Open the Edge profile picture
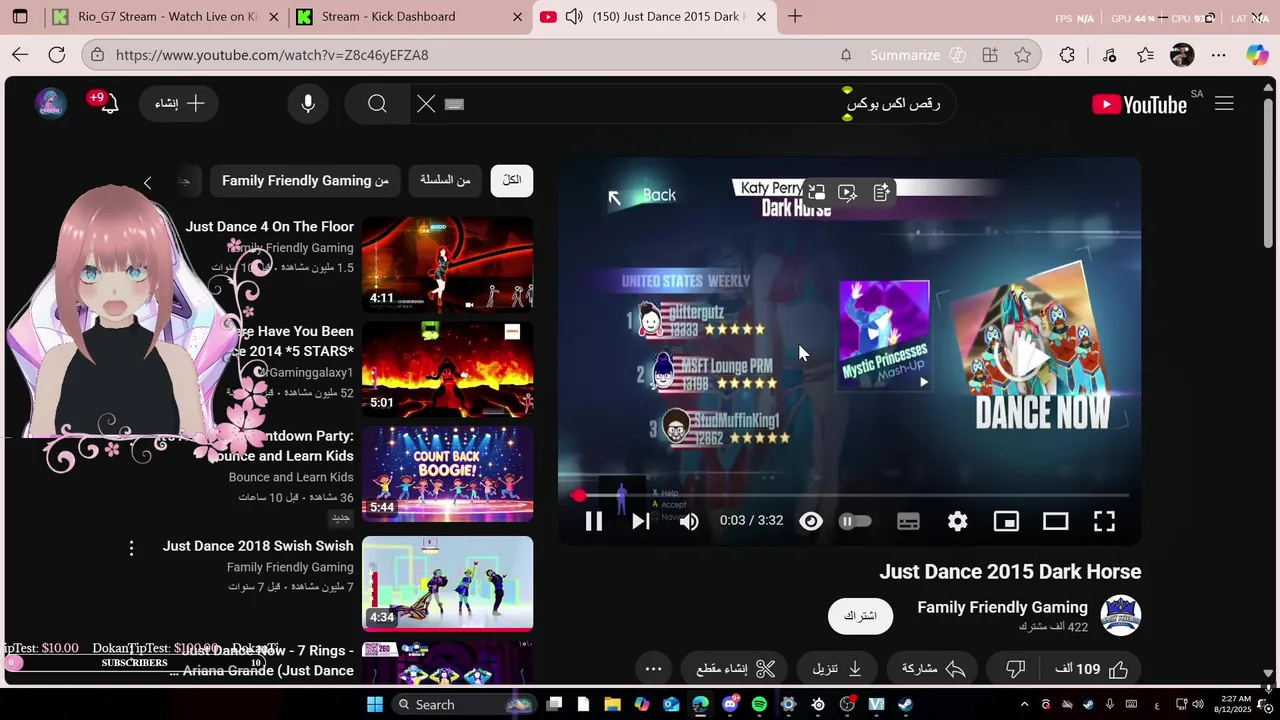The width and height of the screenshot is (1280, 720). point(1182,55)
